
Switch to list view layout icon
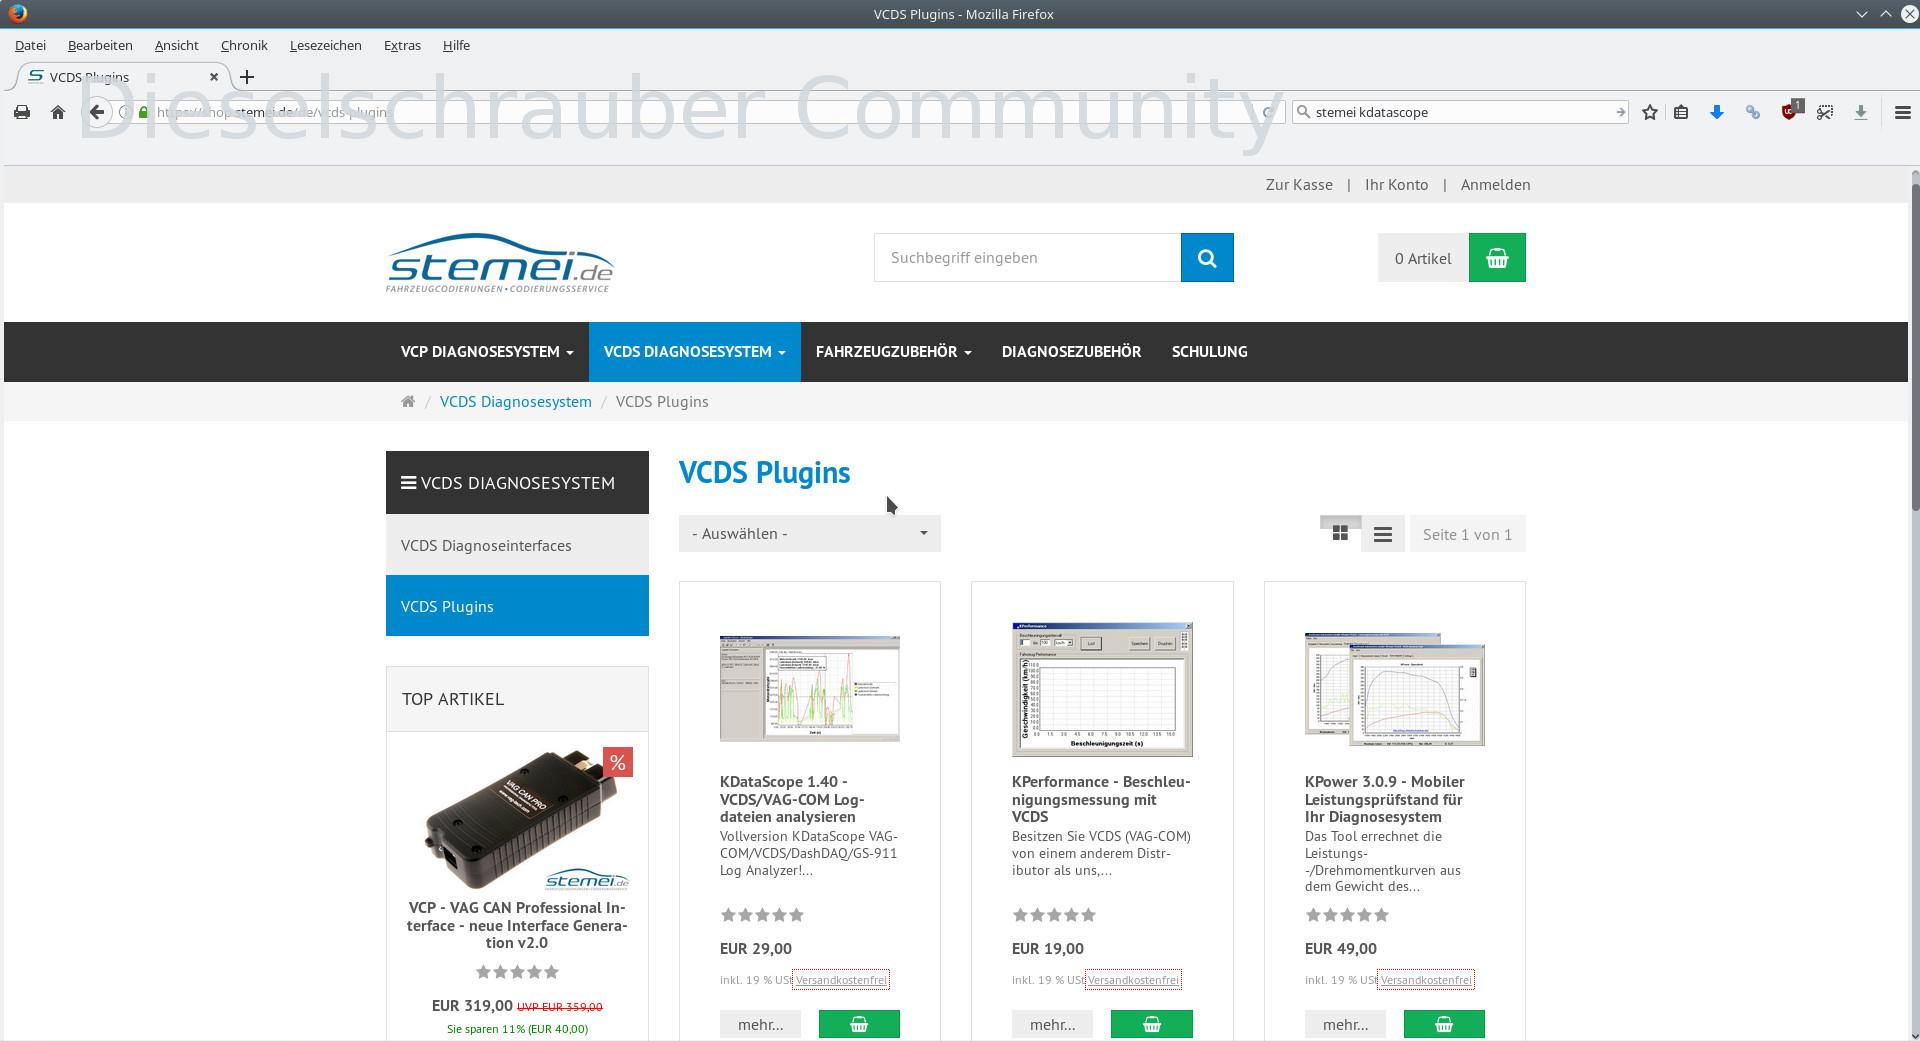tap(1383, 534)
